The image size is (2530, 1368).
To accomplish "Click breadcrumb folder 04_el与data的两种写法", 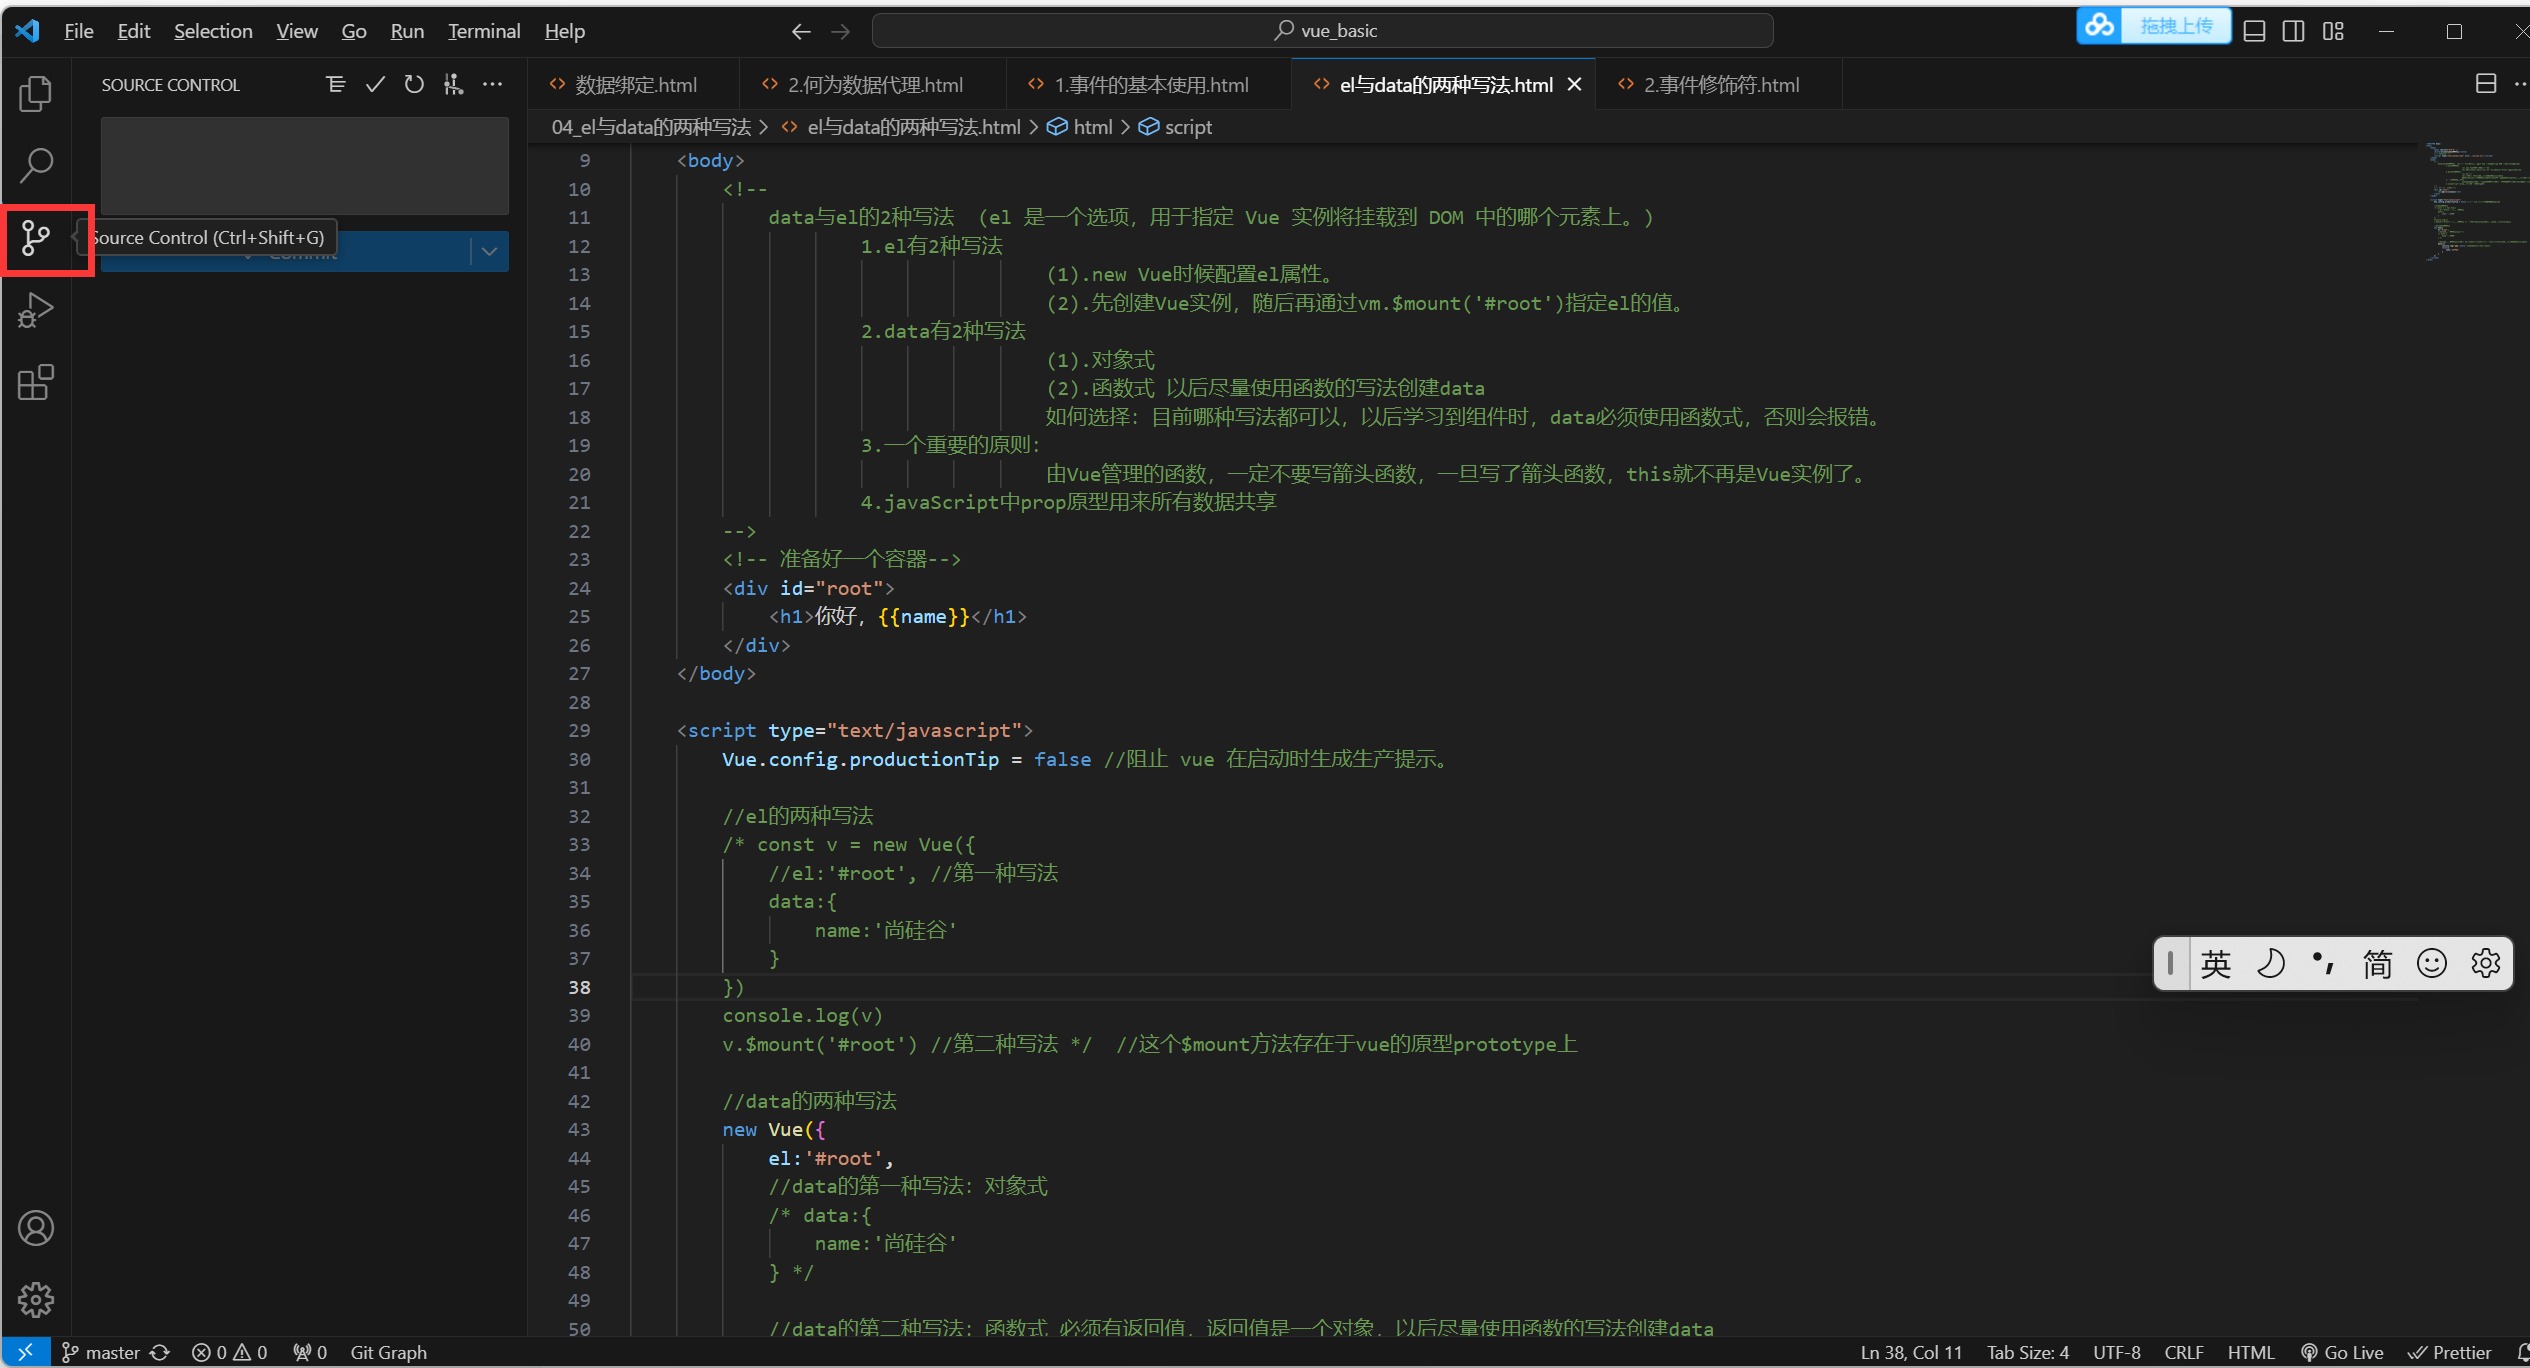I will 651,127.
